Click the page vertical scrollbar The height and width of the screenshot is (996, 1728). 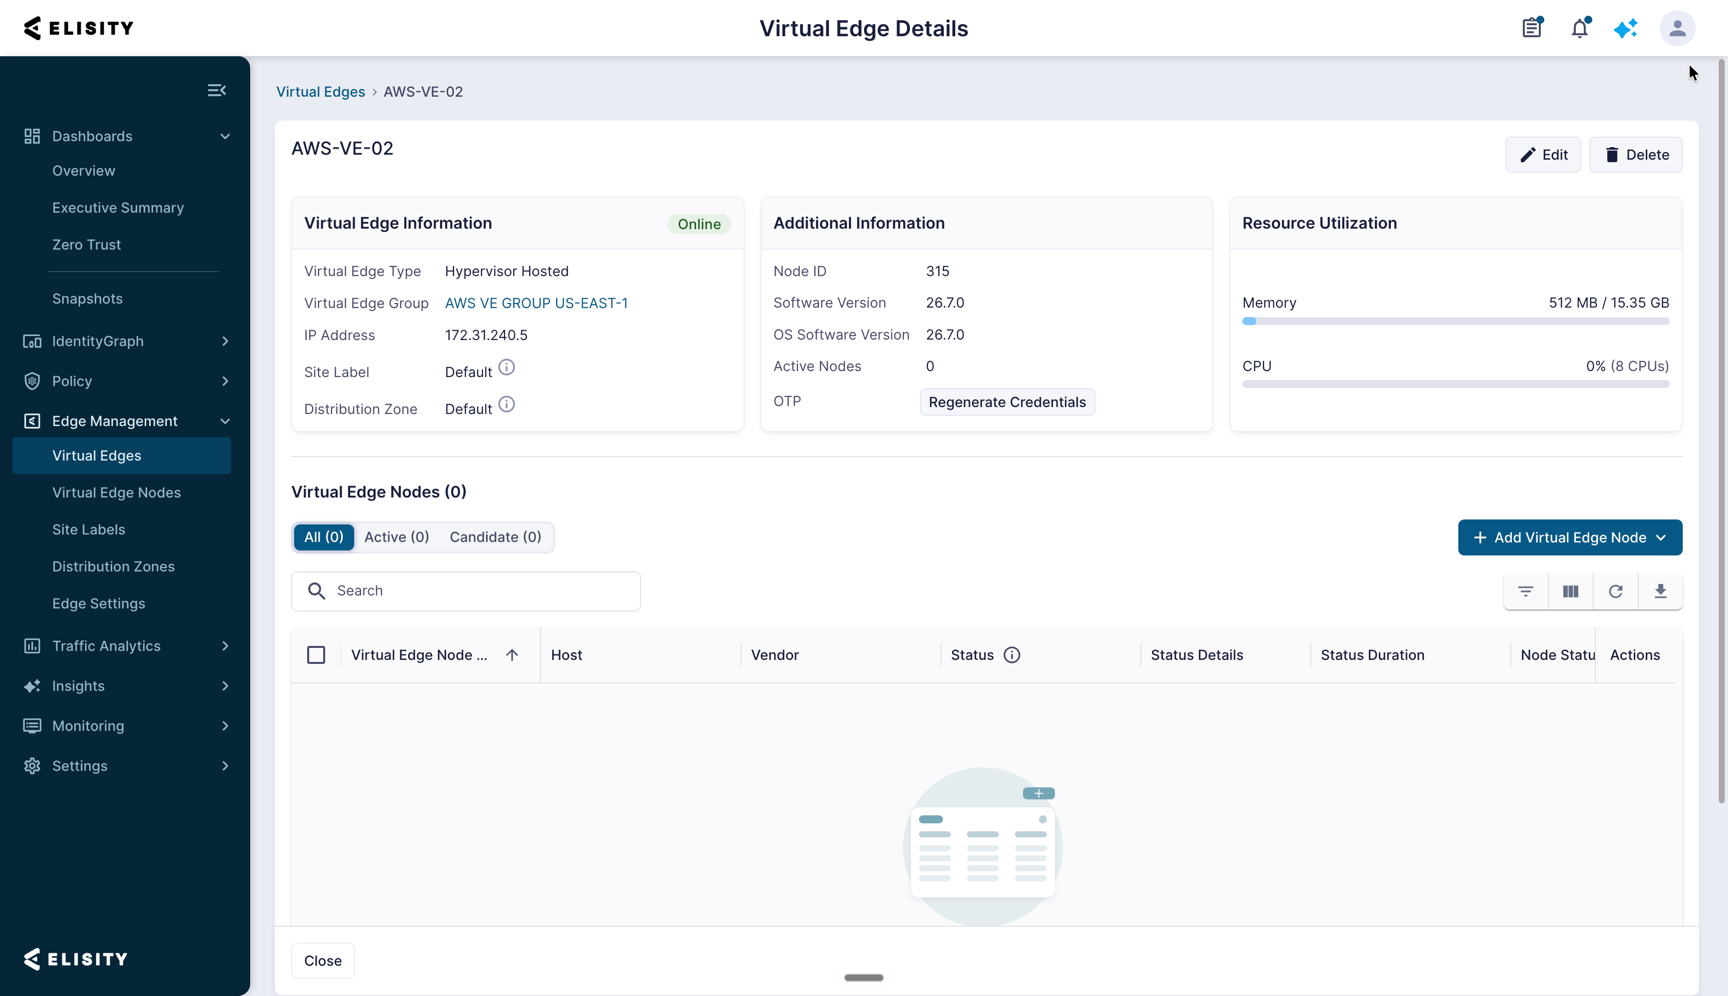[x=1721, y=430]
